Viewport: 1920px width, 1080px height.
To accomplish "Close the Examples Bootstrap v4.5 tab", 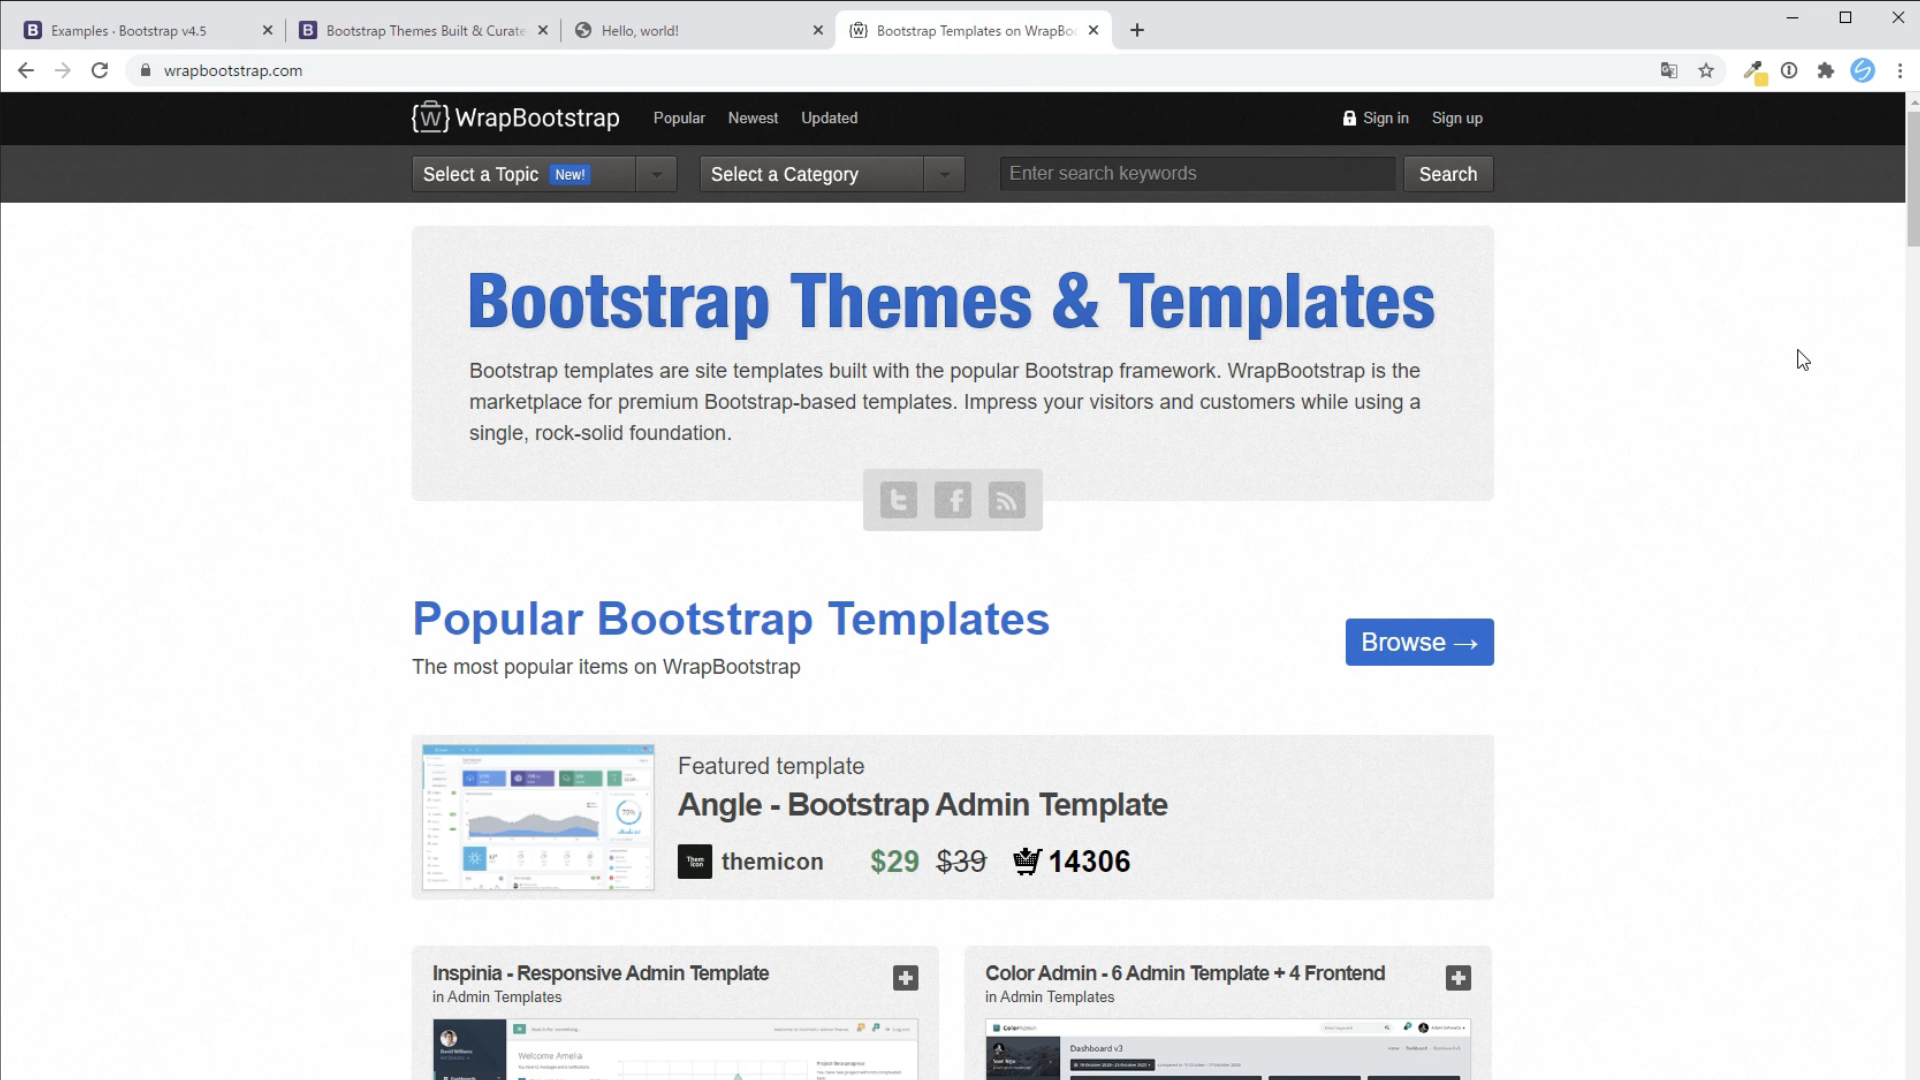I will click(267, 30).
